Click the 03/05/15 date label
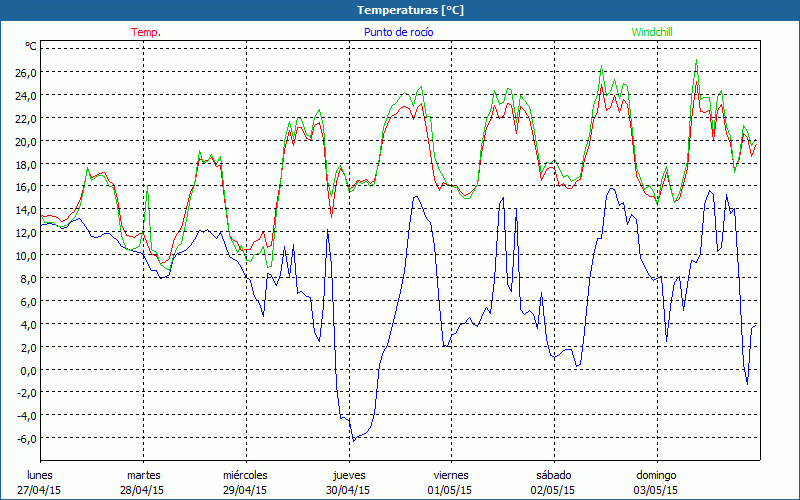 click(656, 490)
